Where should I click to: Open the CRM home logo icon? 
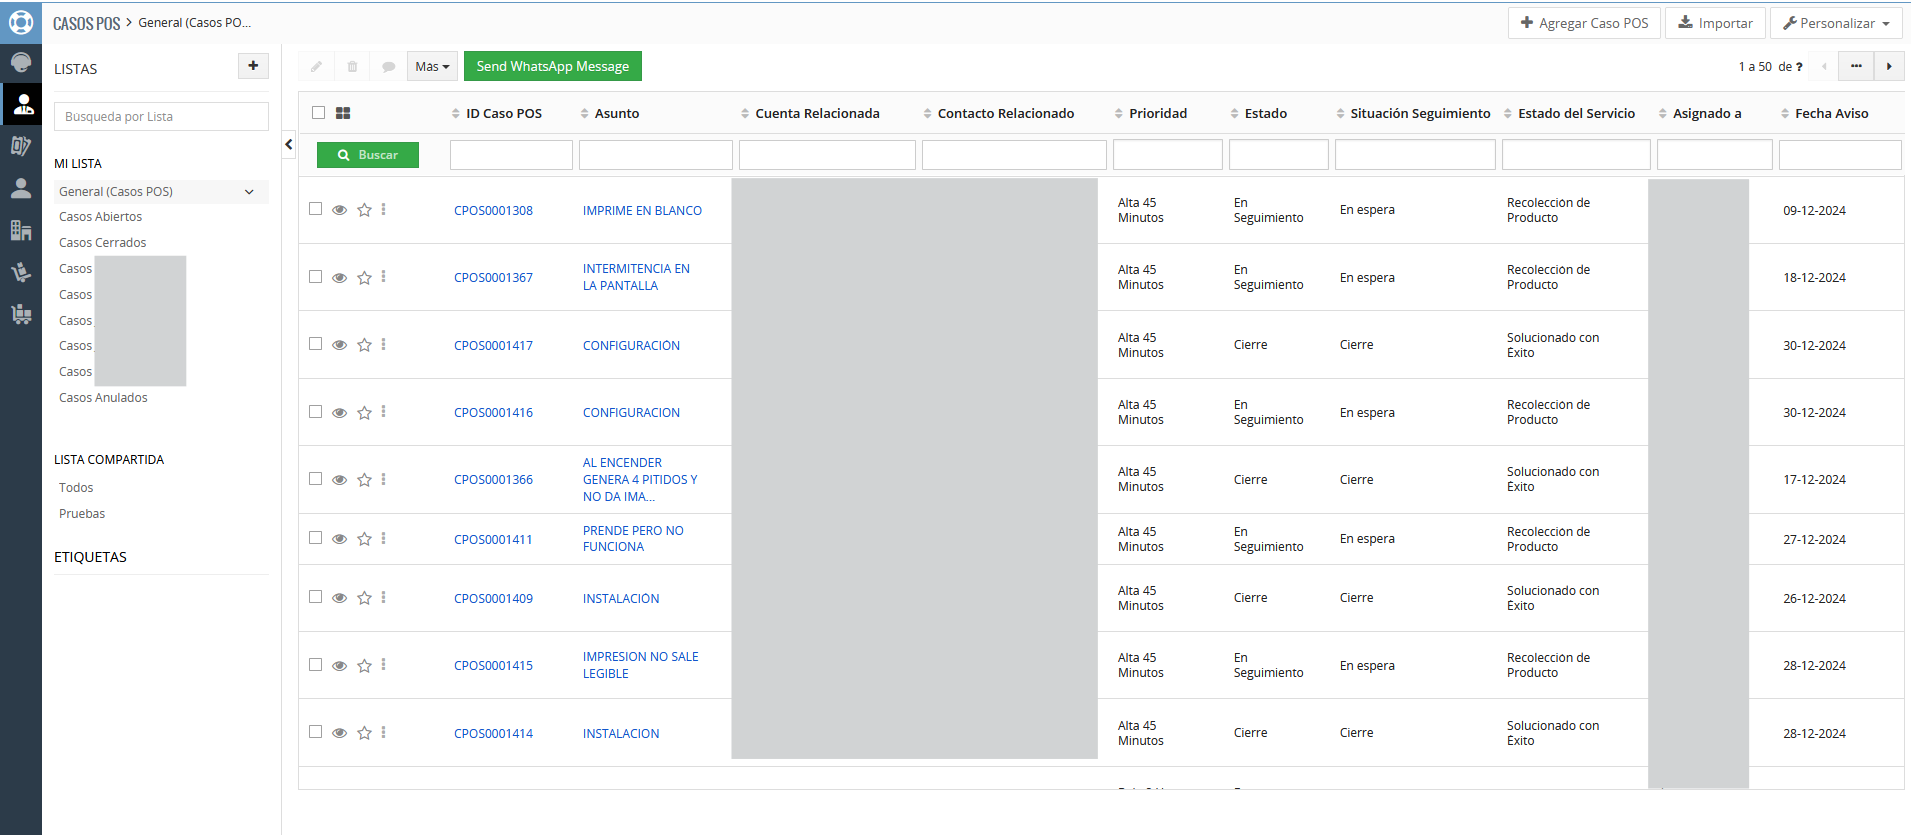(21, 22)
